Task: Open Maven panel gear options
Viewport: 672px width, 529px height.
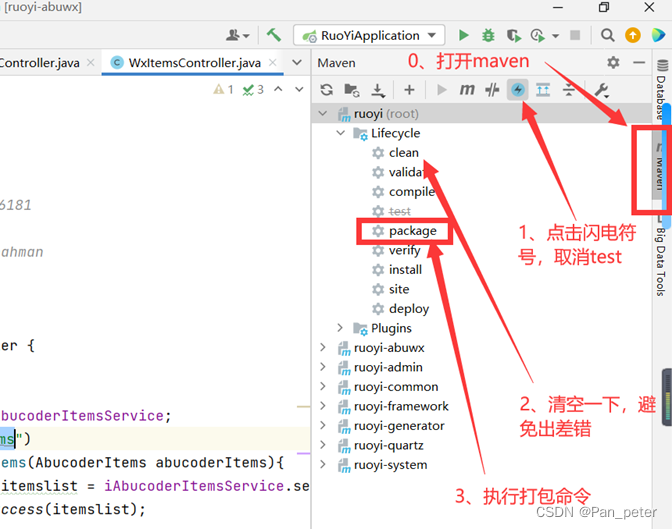Action: click(613, 63)
